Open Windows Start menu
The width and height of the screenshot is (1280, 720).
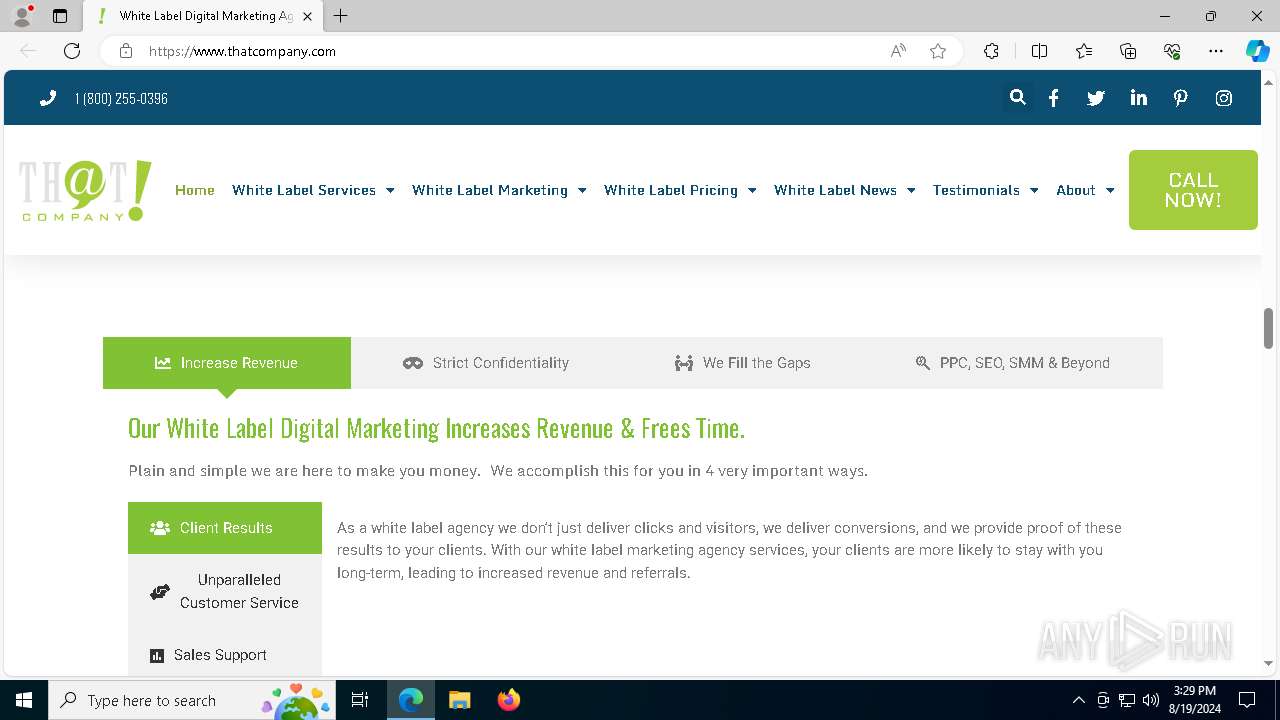24,700
